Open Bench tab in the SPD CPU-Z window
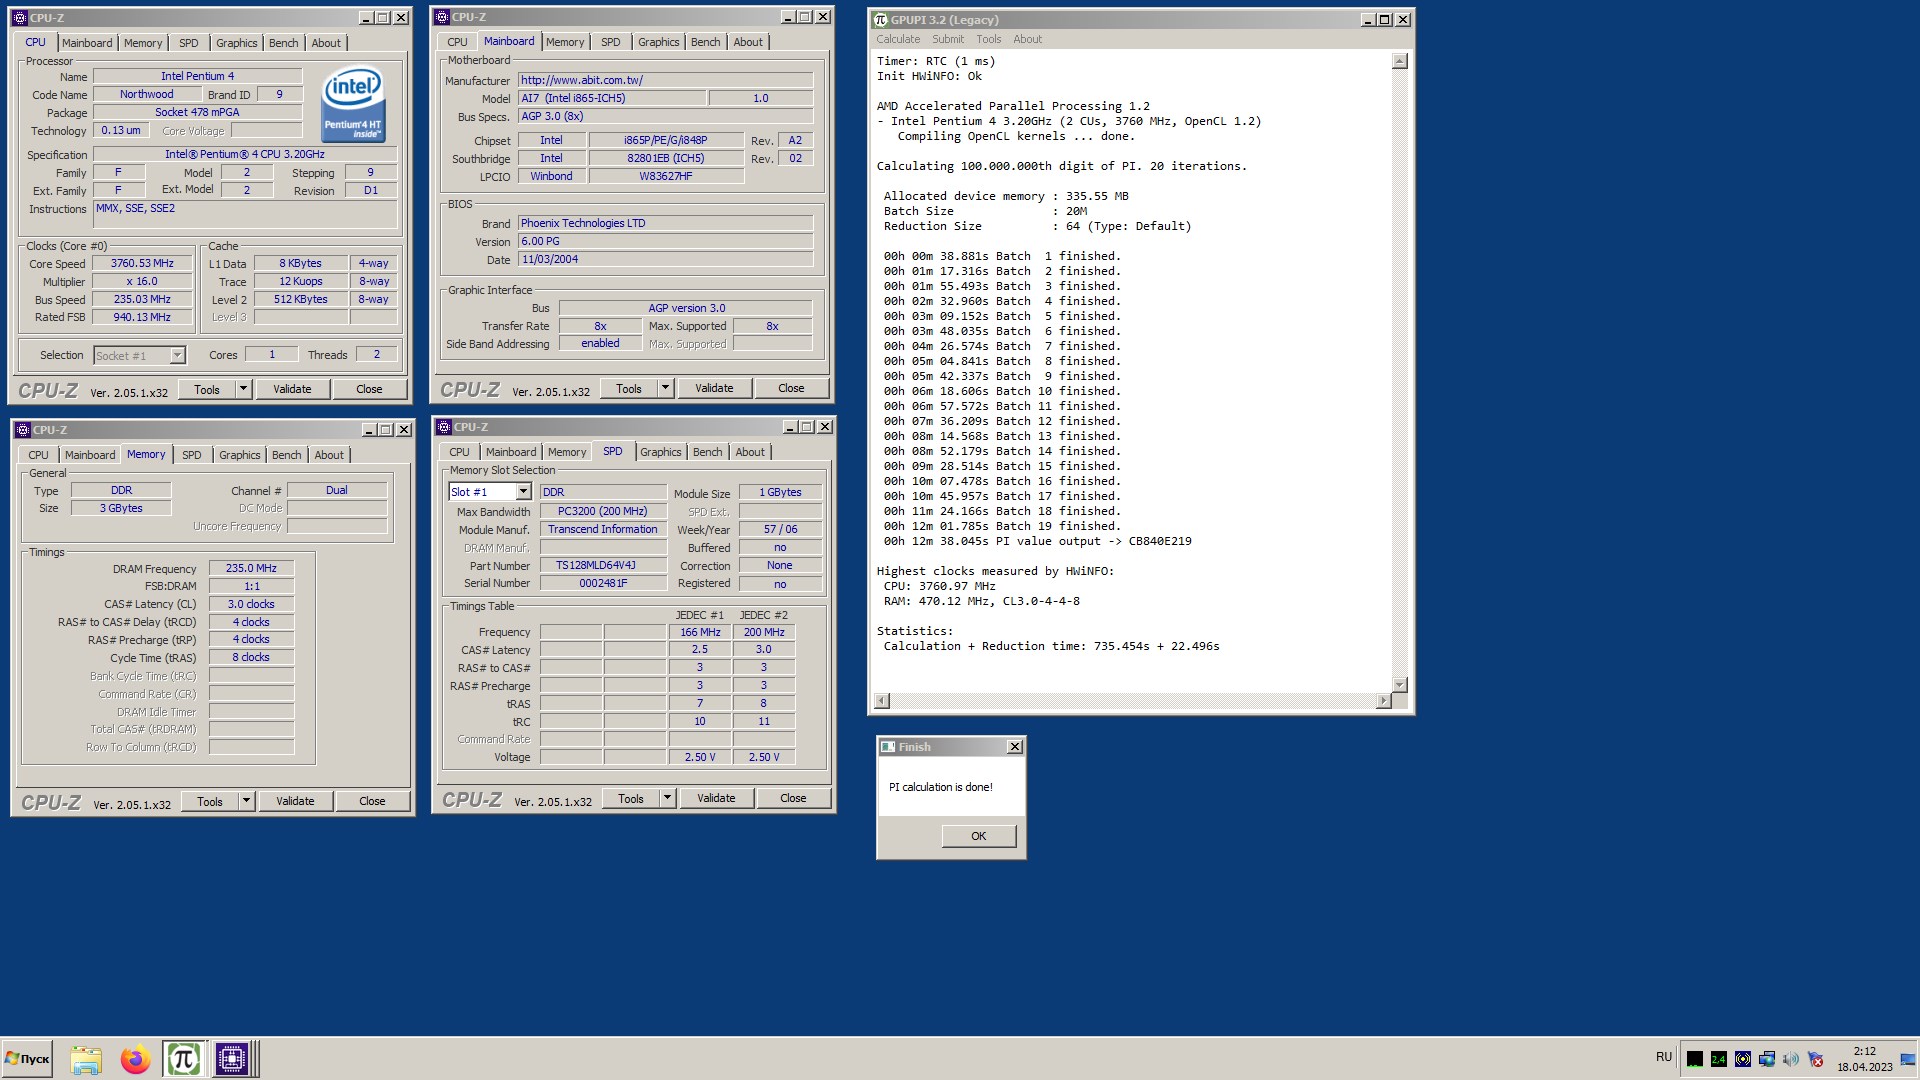 [707, 452]
